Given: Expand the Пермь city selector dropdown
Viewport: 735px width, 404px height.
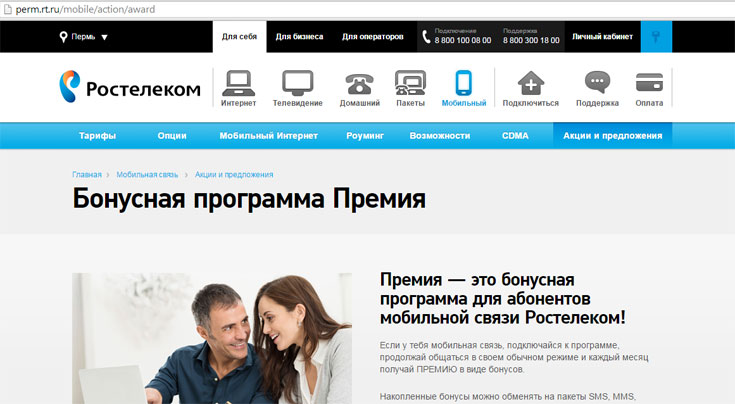Looking at the screenshot, I should coord(84,37).
